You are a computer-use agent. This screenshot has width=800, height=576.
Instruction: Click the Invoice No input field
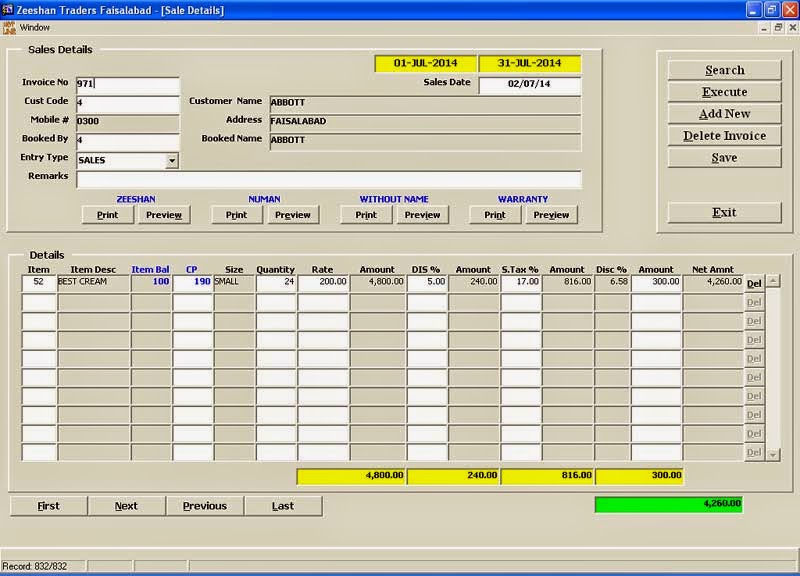coord(130,84)
